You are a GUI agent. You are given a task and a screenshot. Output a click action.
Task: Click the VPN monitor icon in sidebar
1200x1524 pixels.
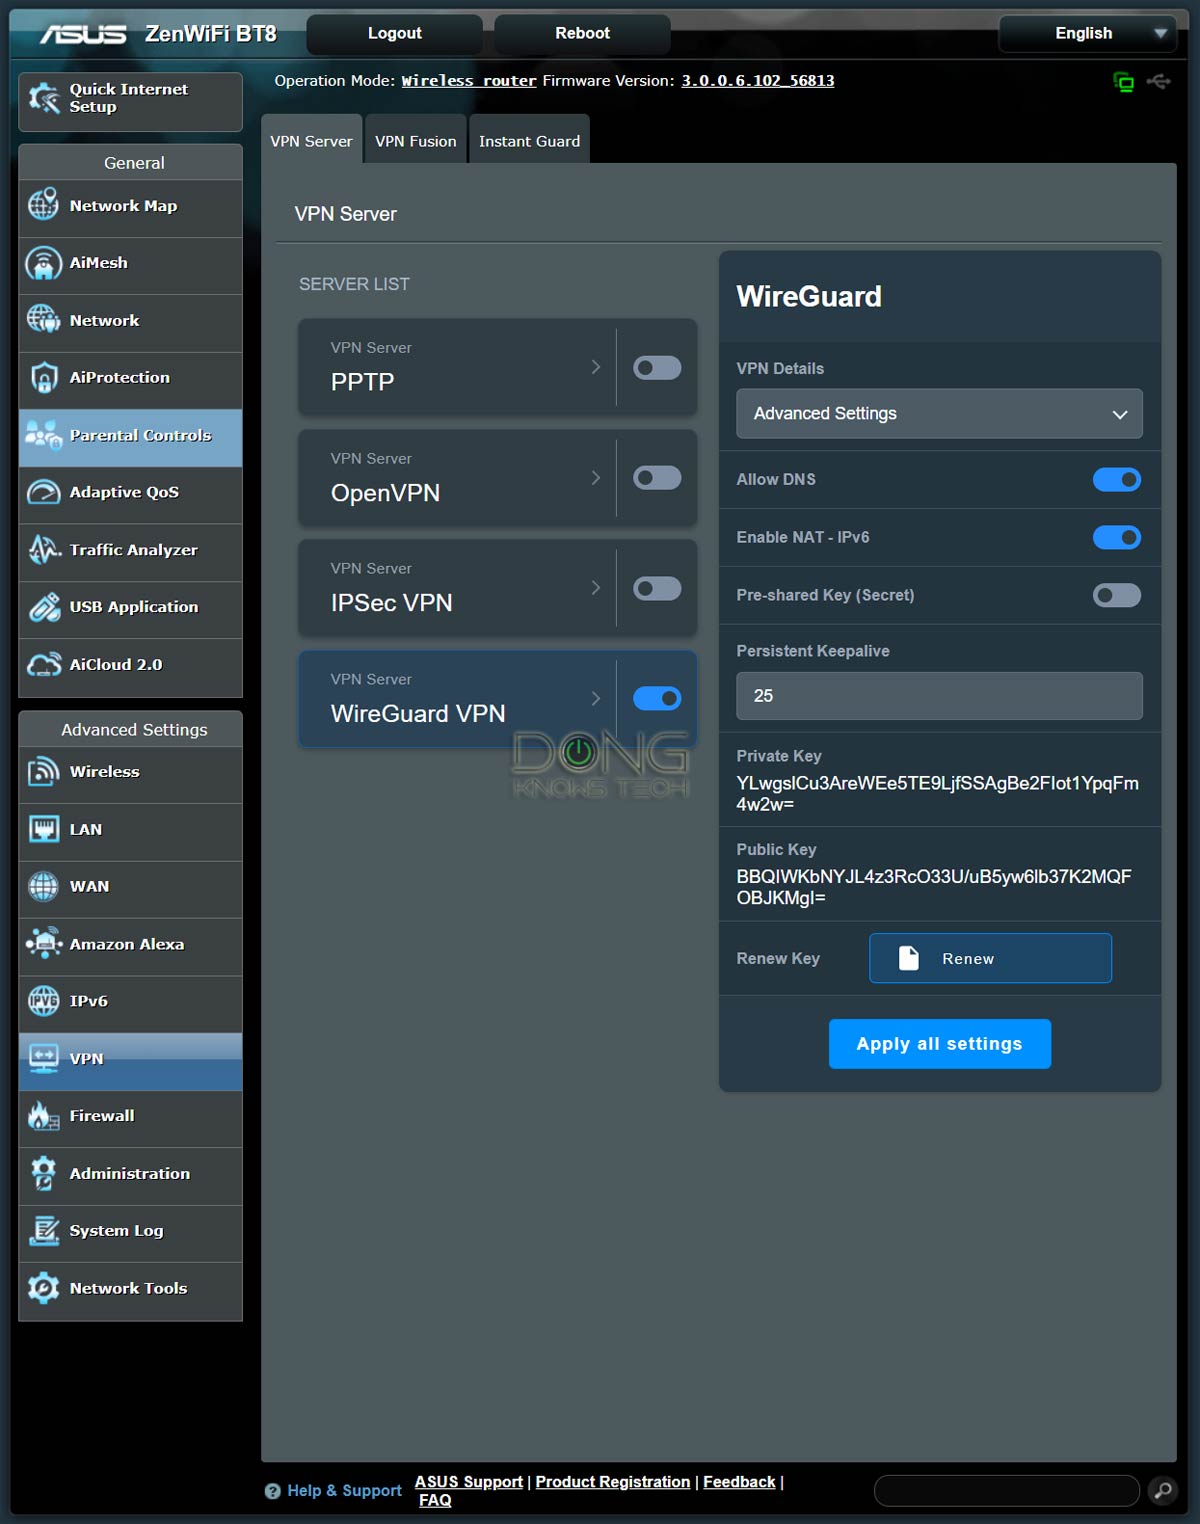point(43,1058)
